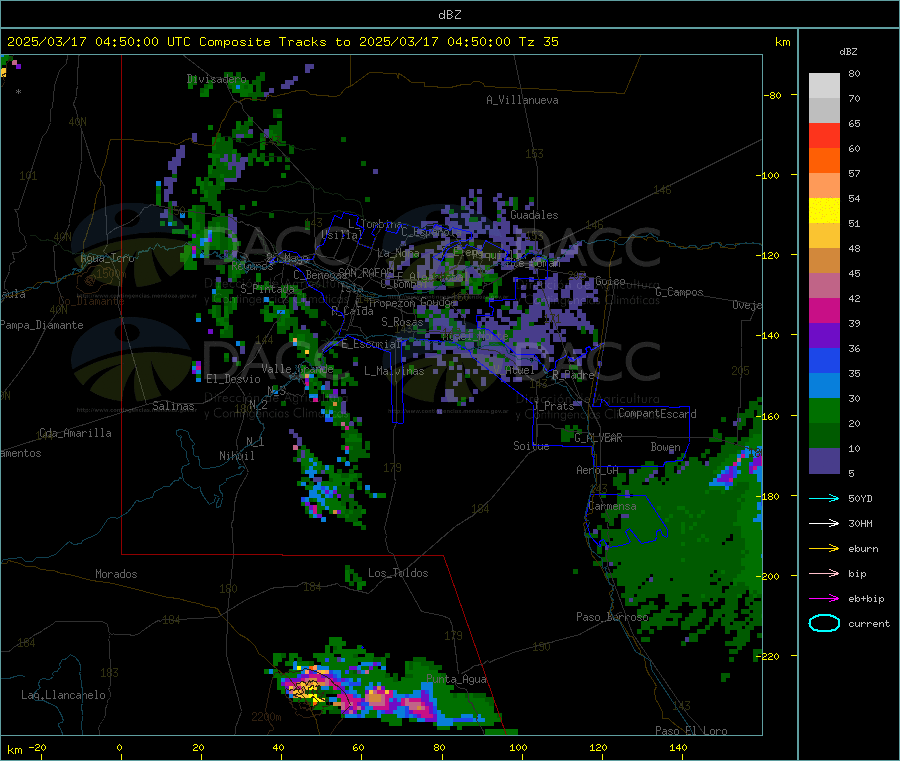Click the -80 tick on right axis
900x761 pixels.
point(773,95)
